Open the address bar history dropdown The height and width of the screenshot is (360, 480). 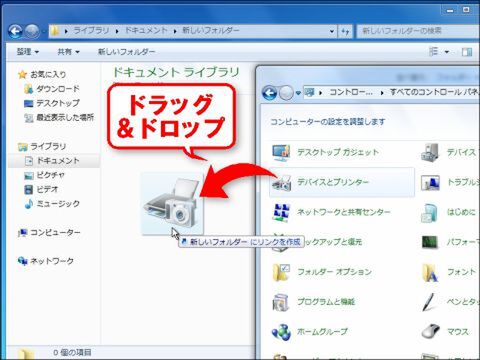332,31
